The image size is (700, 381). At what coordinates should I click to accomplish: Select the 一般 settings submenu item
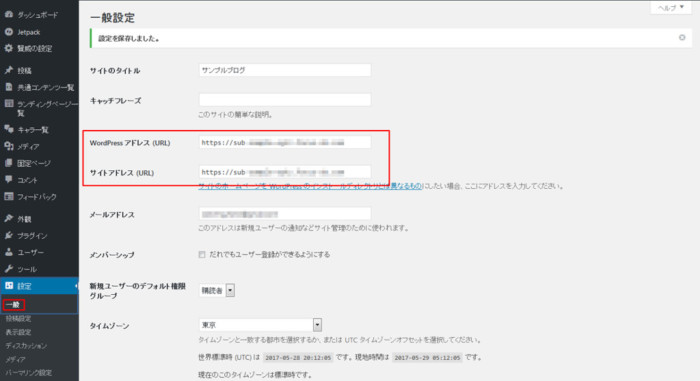click(x=13, y=305)
